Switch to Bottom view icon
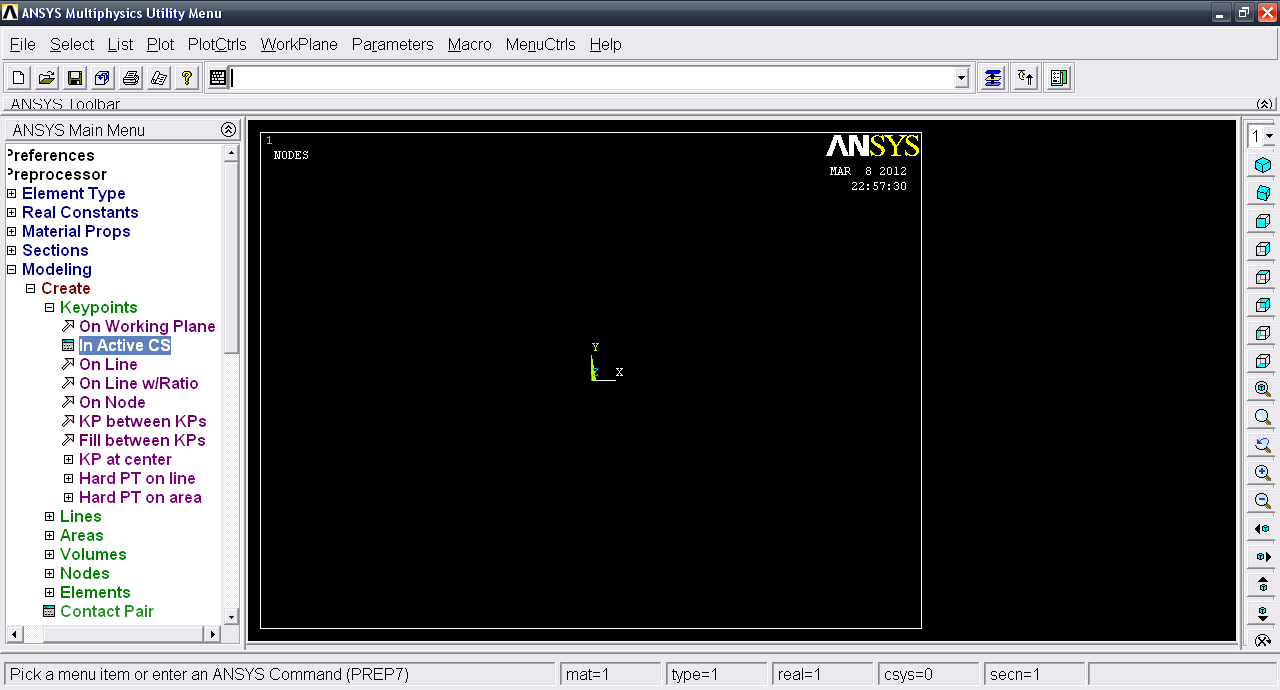Screen dimensions: 1280x690 1263,361
